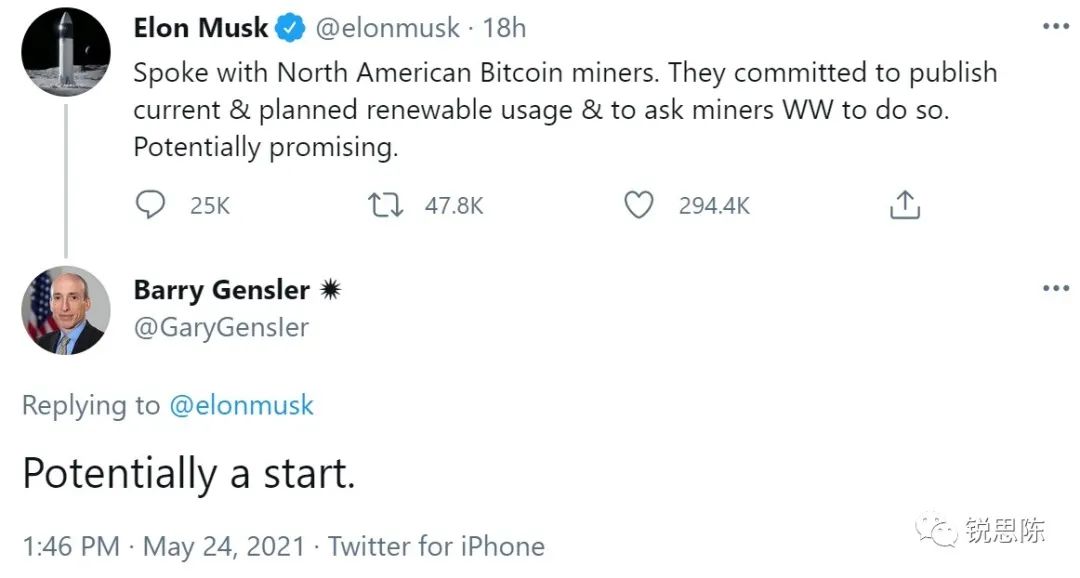This screenshot has height=578, width=1080.
Task: Click the blue verified badge
Action: [291, 29]
